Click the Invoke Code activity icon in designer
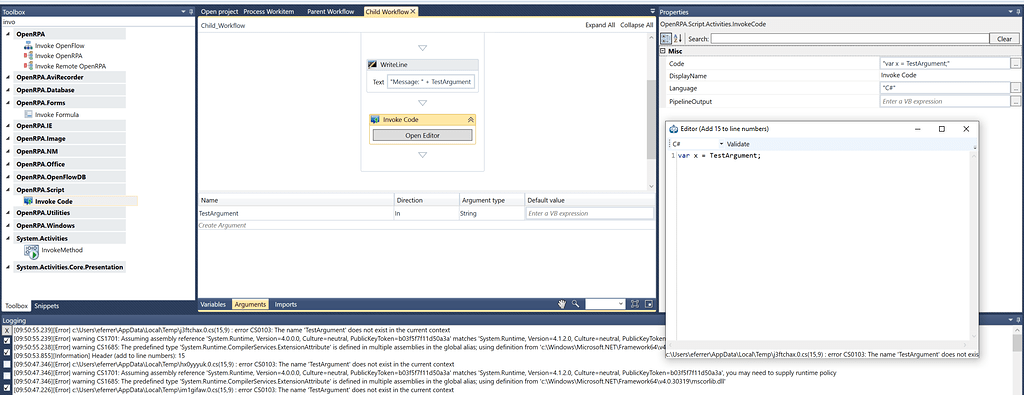Viewport: 1024px width, 395px height. (375, 119)
